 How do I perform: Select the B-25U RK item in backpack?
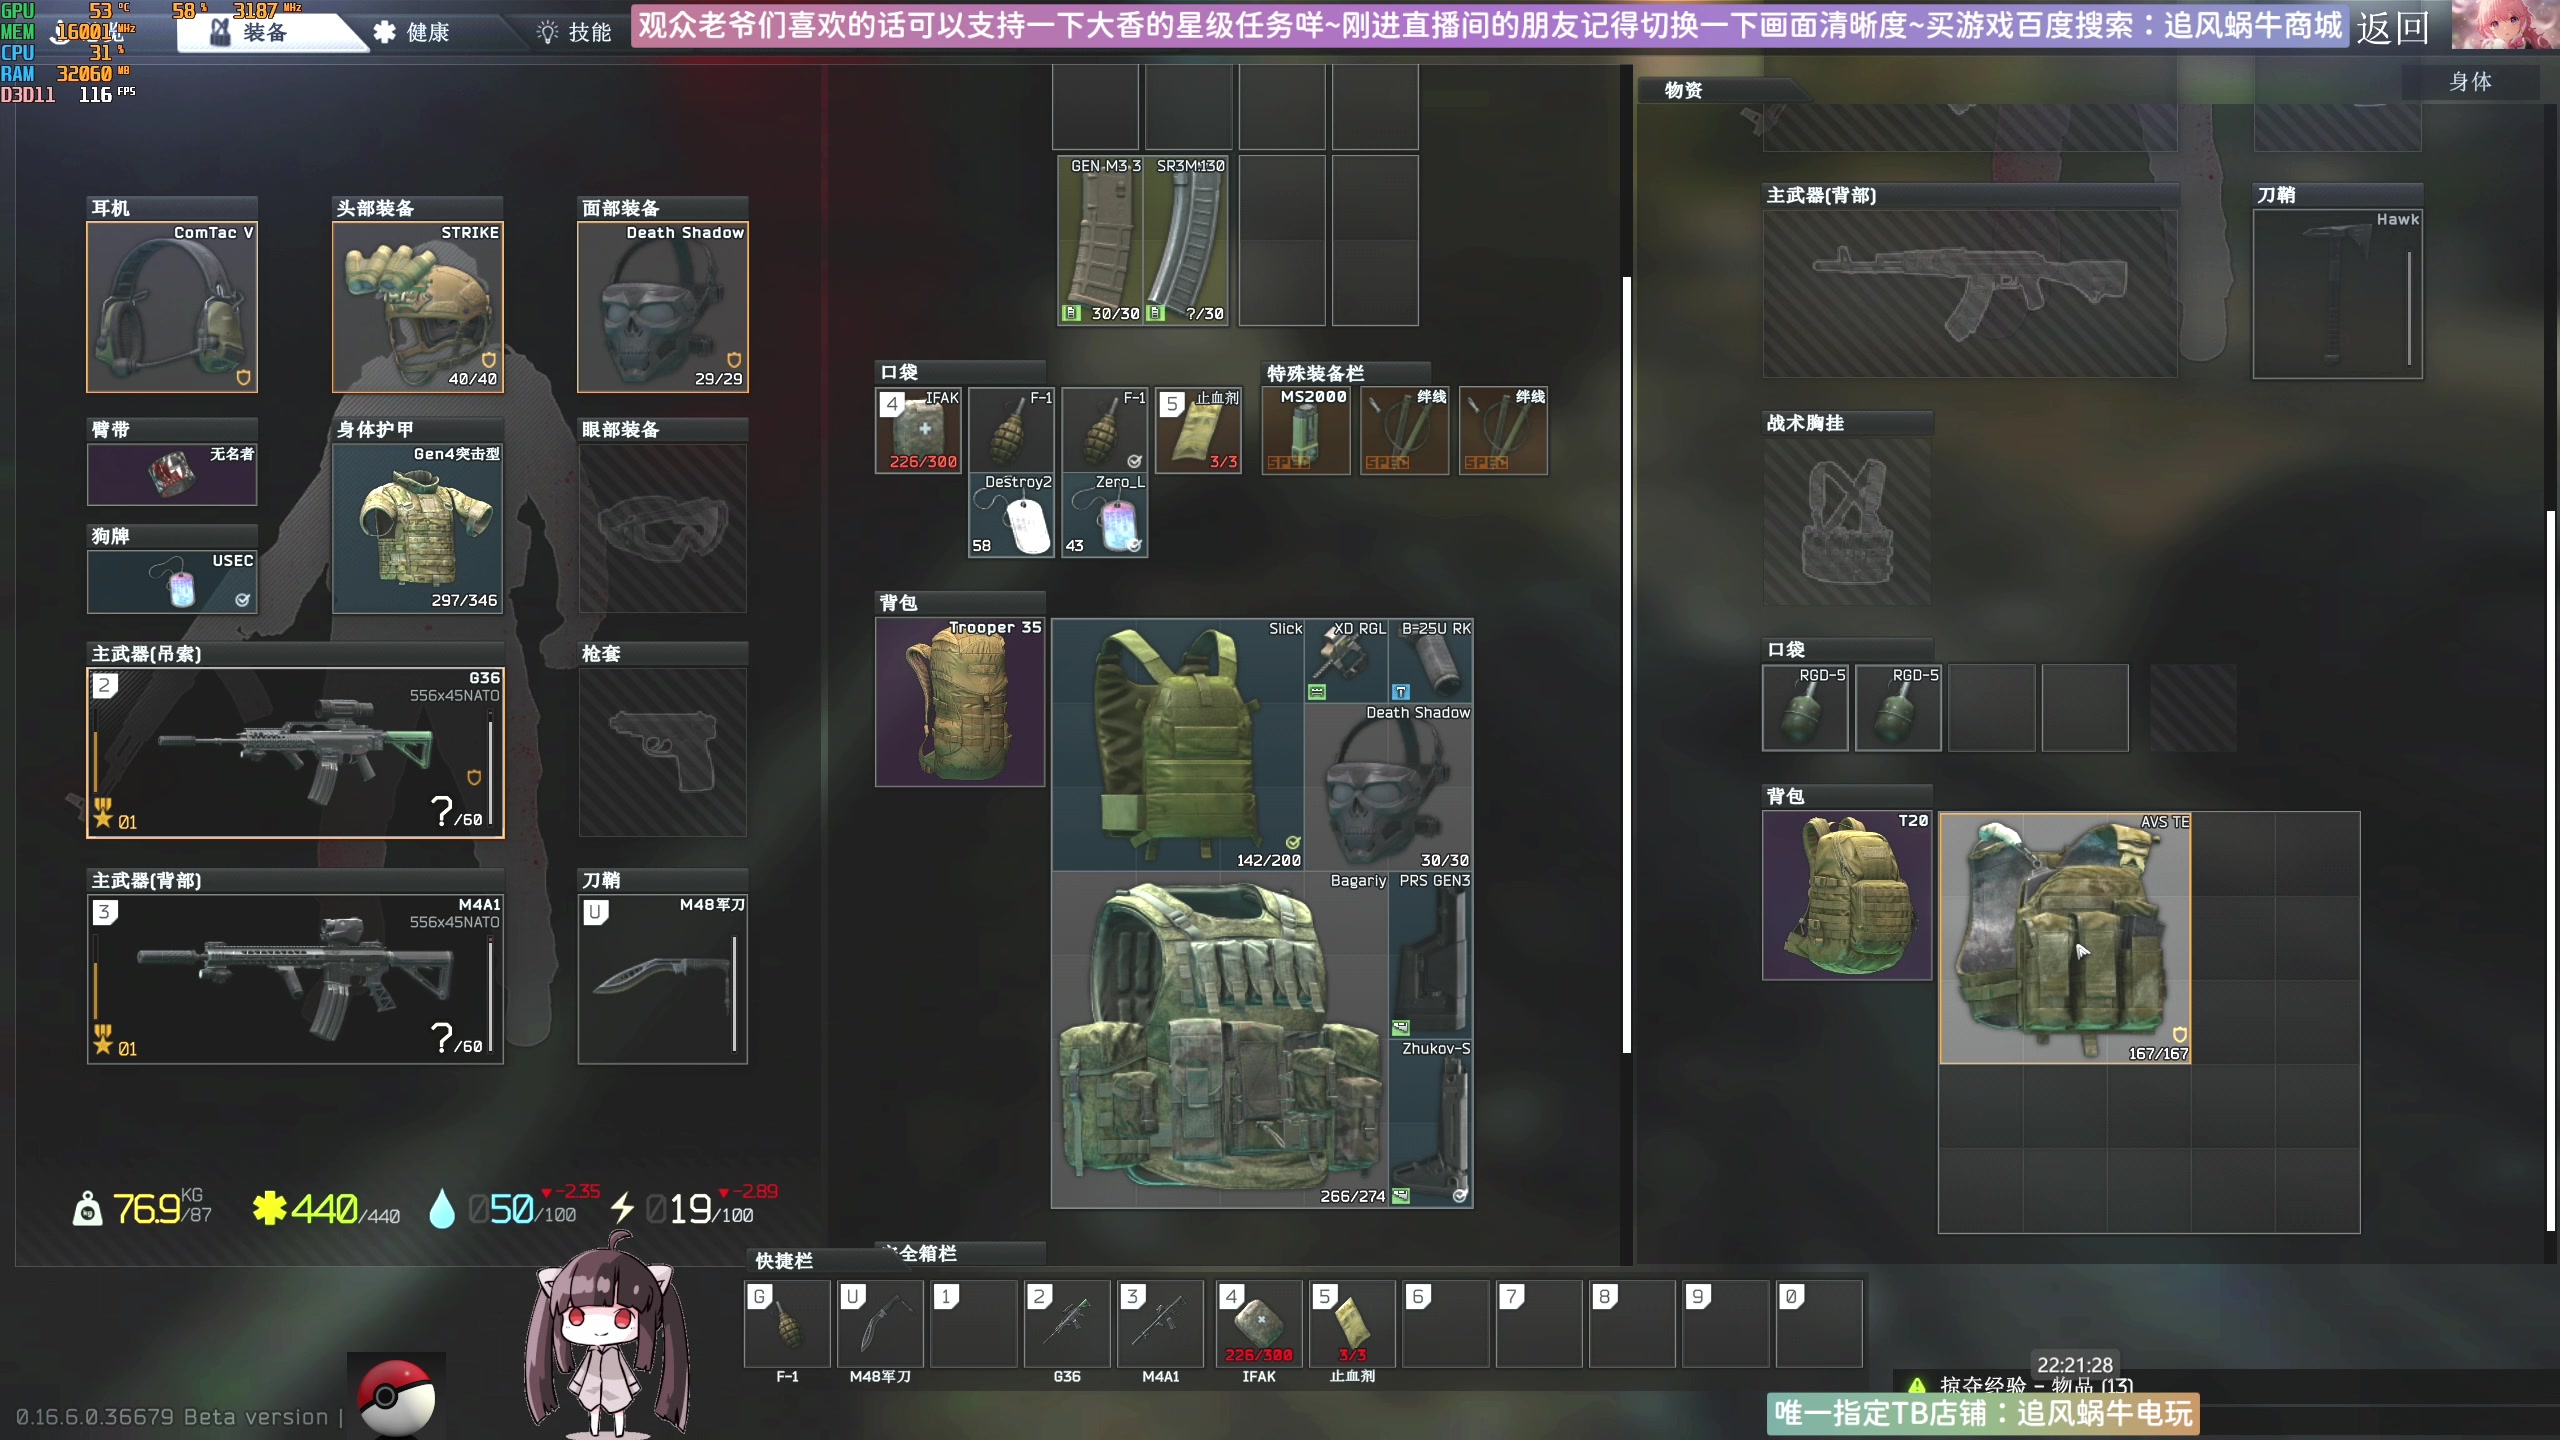point(1430,661)
